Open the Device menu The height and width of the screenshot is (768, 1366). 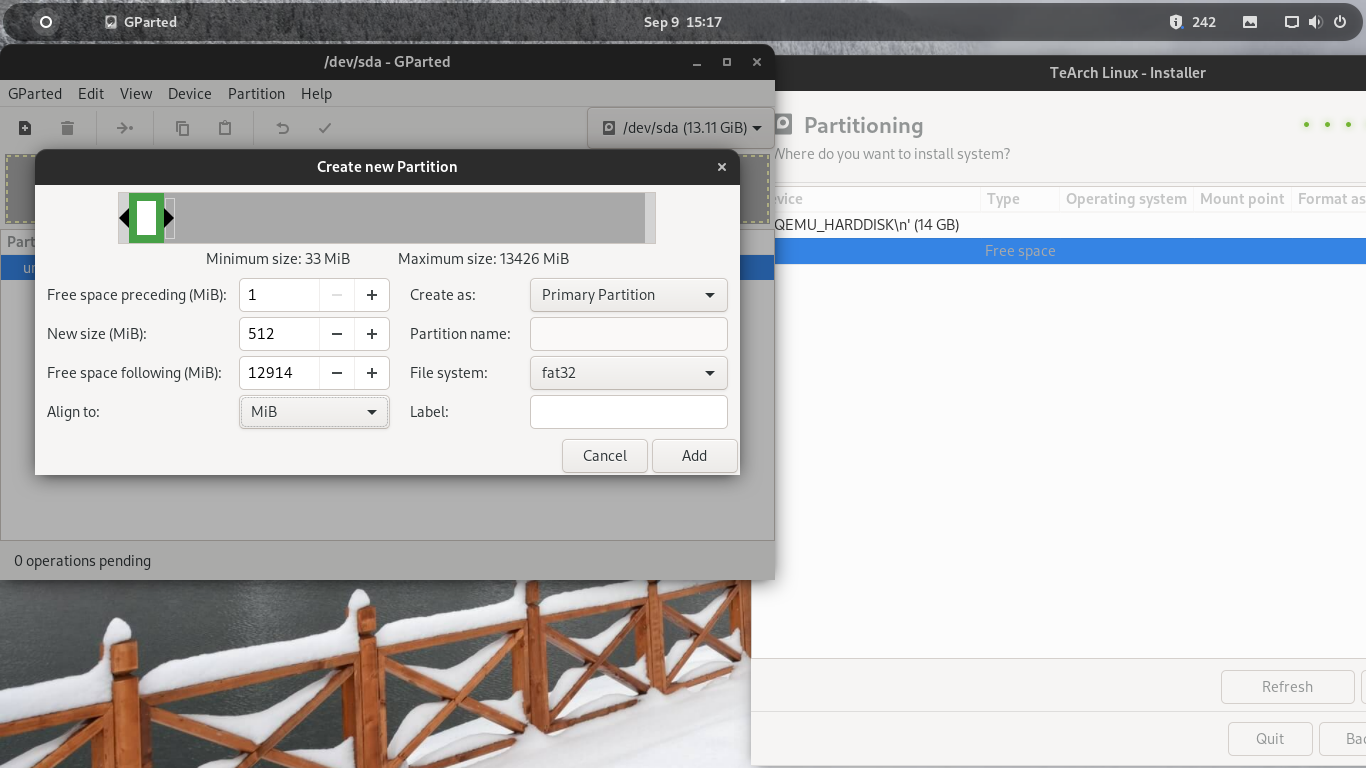[x=190, y=93]
